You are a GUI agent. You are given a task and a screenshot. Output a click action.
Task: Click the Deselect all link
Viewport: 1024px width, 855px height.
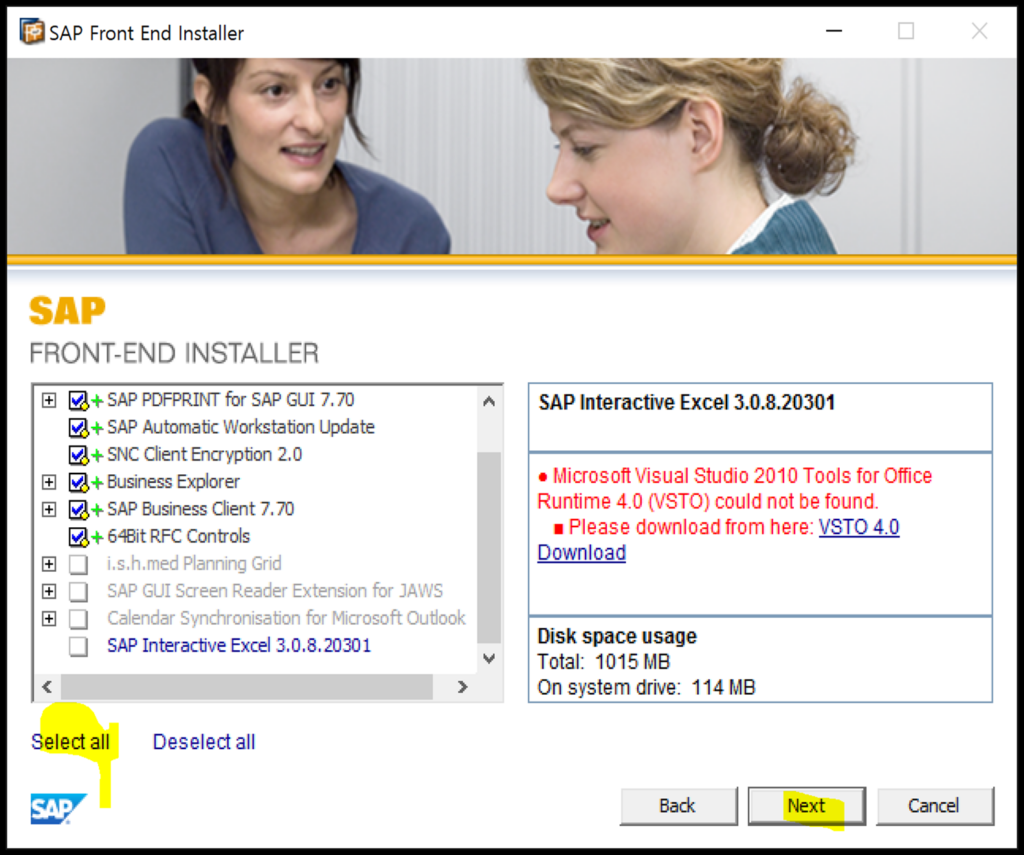(x=204, y=742)
